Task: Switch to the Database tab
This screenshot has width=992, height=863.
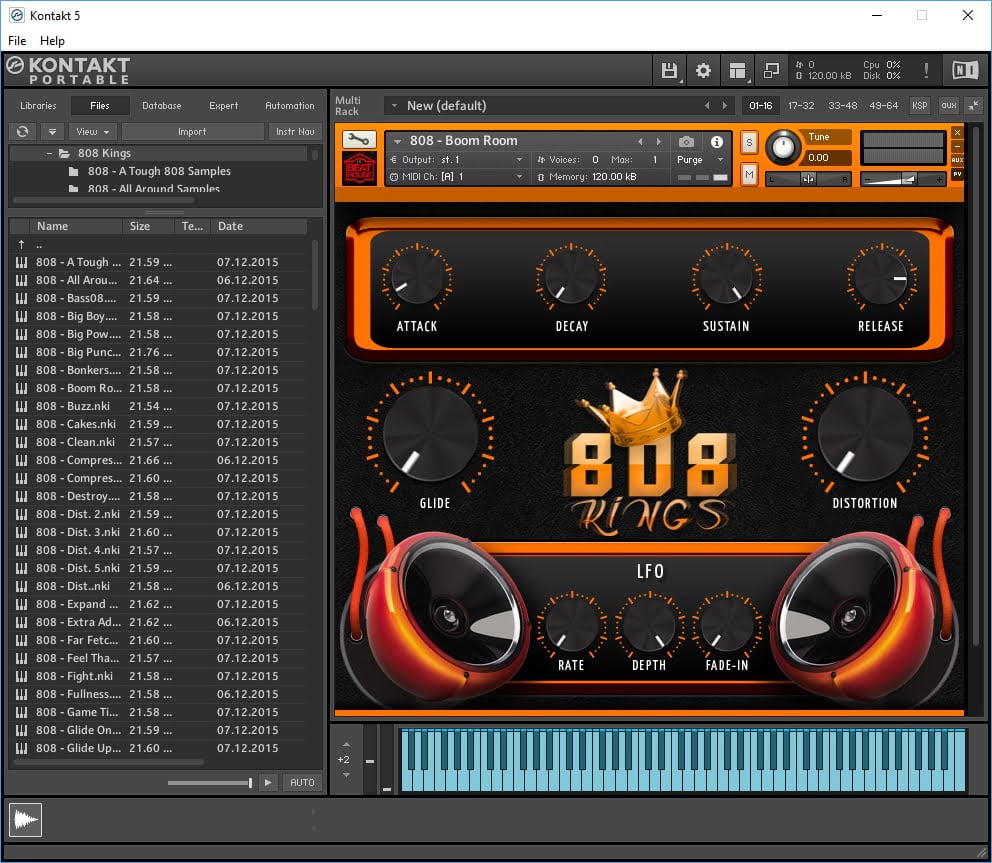Action: [161, 106]
